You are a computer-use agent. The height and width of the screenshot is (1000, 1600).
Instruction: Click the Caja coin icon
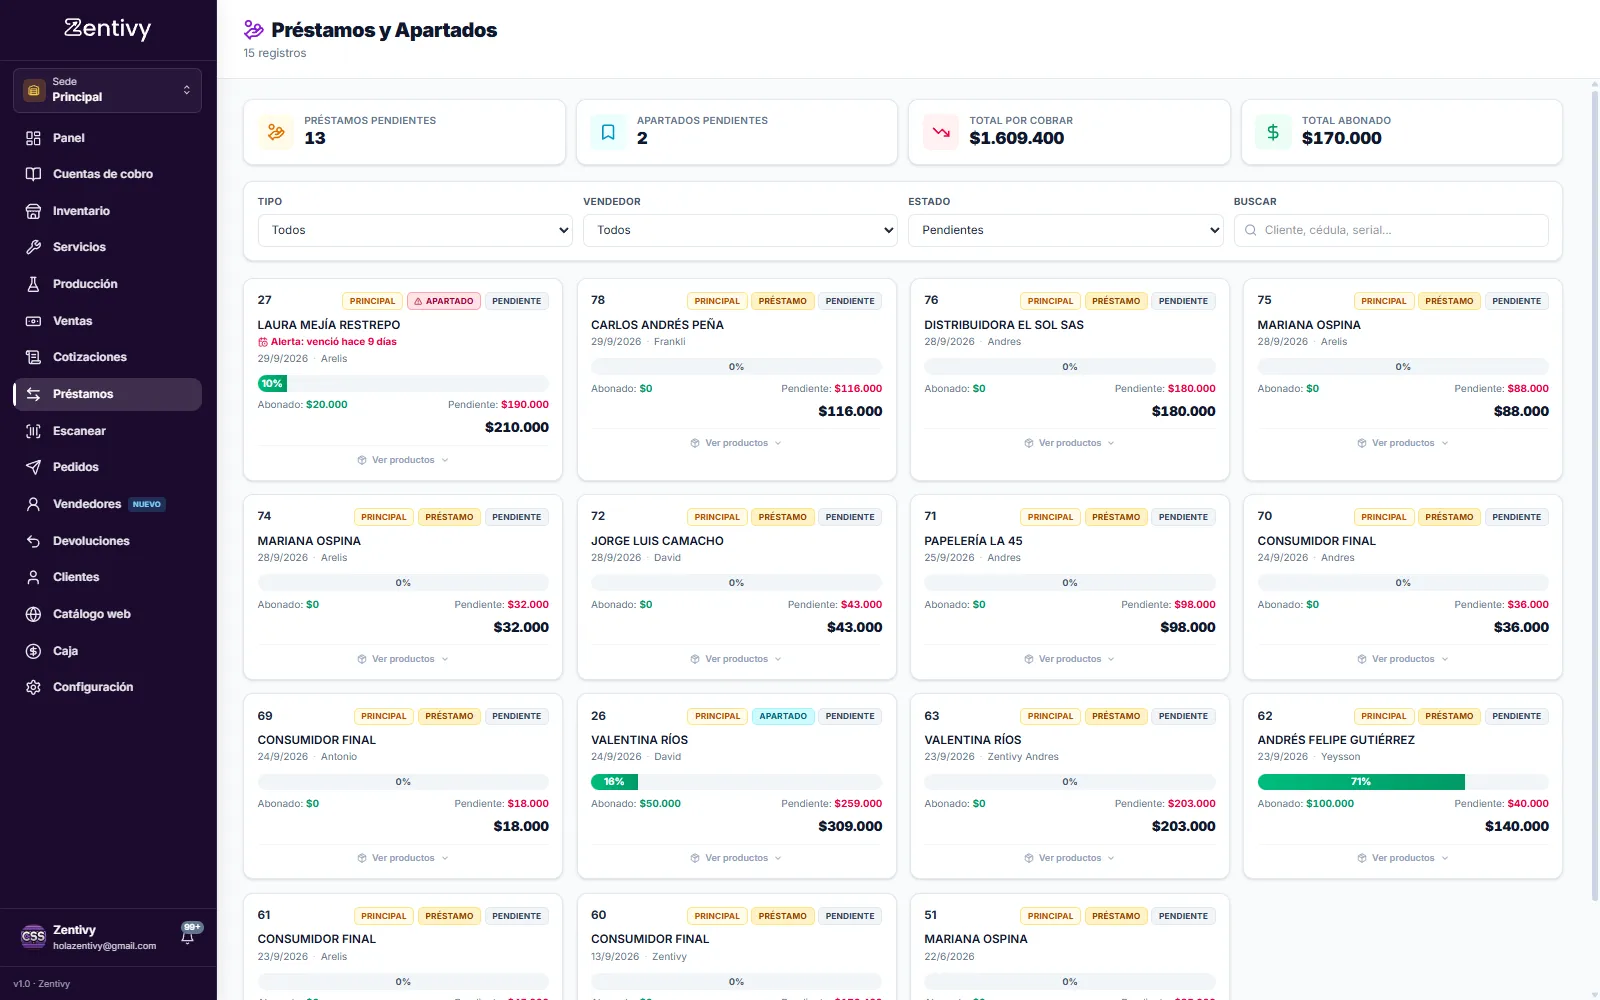(x=33, y=651)
